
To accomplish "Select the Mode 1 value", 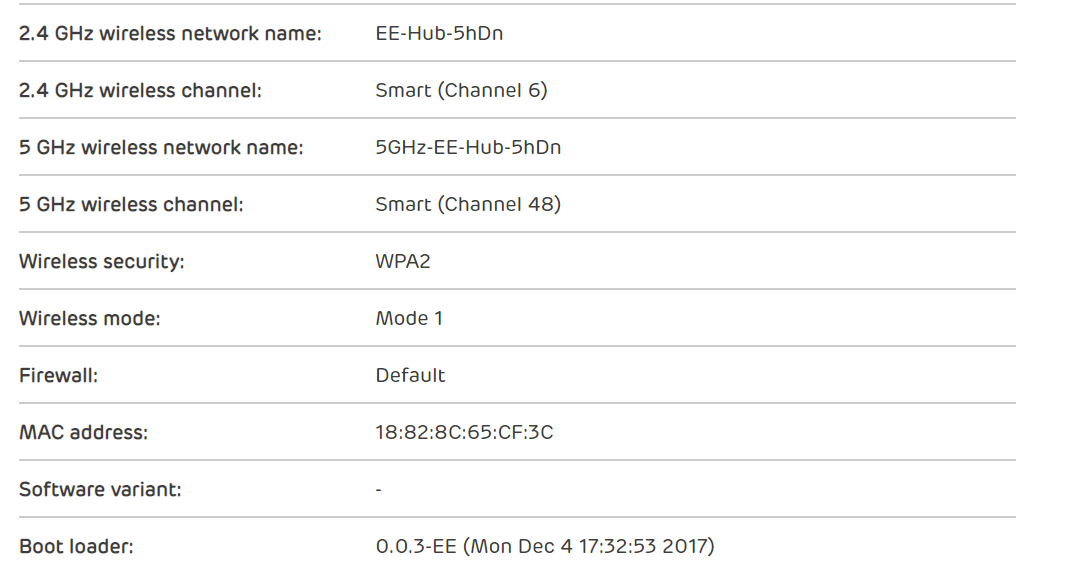I will (409, 318).
